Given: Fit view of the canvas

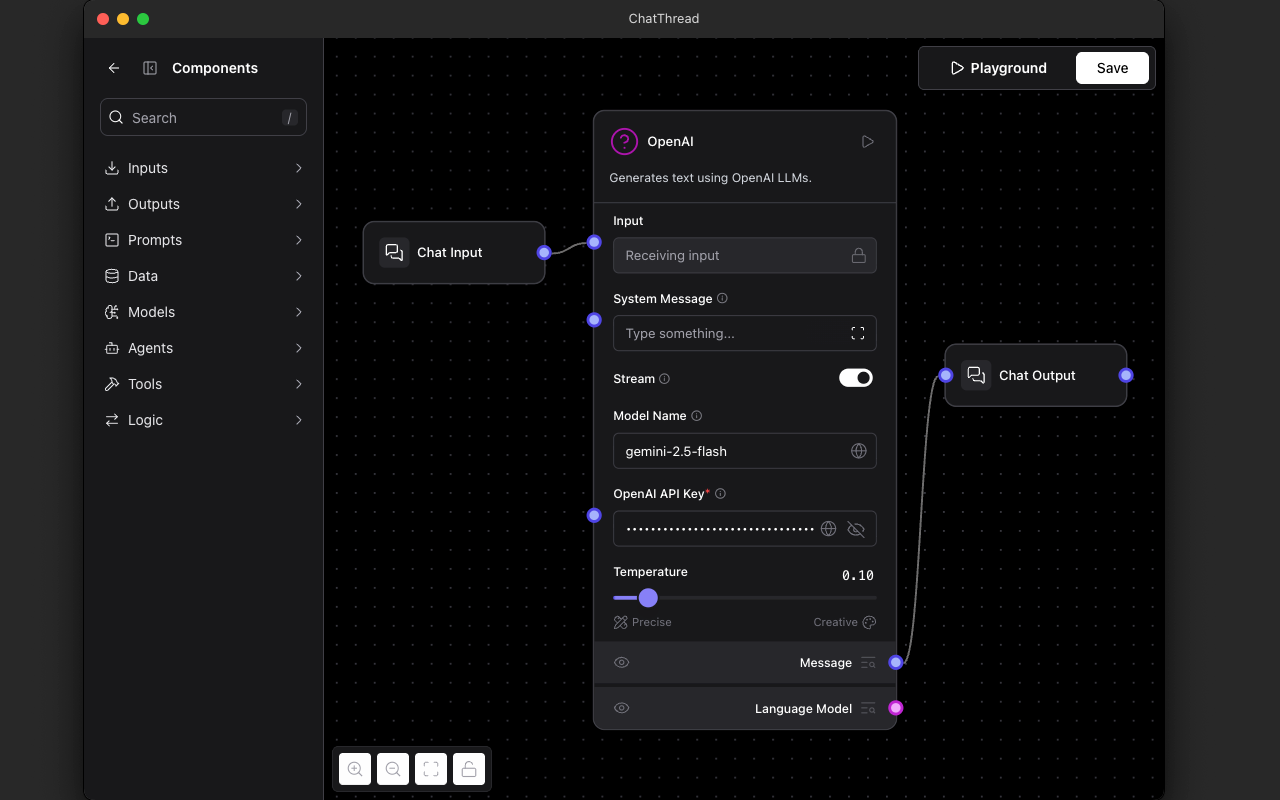Looking at the screenshot, I should pyautogui.click(x=431, y=769).
